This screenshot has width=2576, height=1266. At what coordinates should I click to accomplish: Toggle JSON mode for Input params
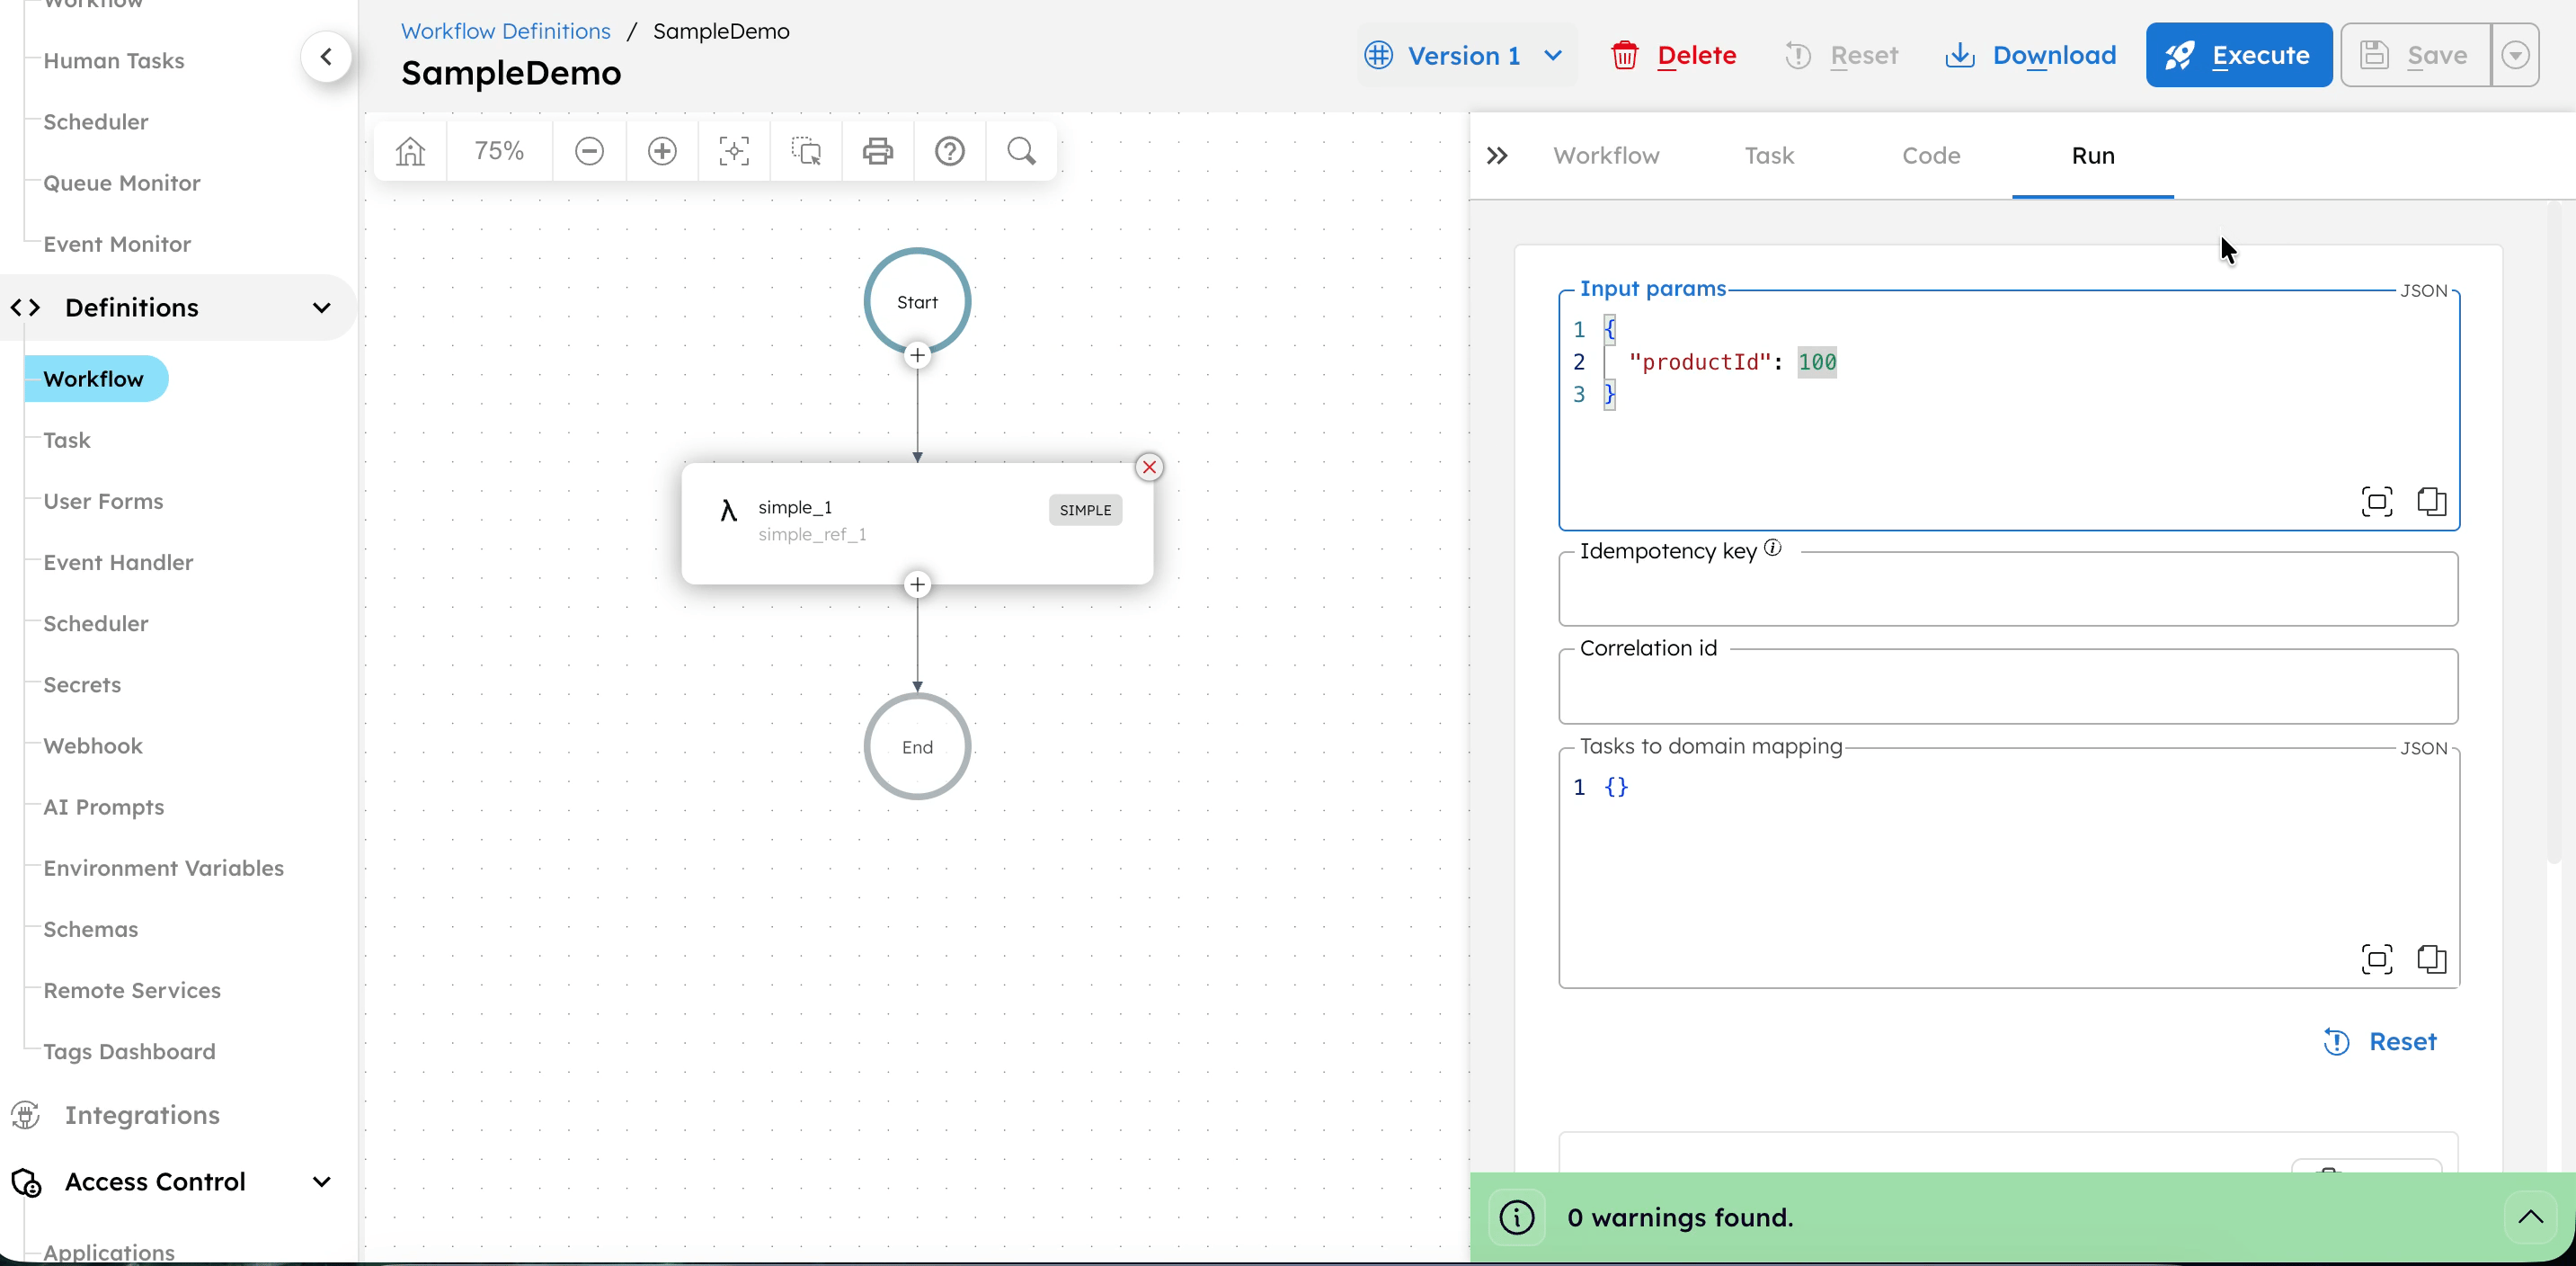(2423, 290)
